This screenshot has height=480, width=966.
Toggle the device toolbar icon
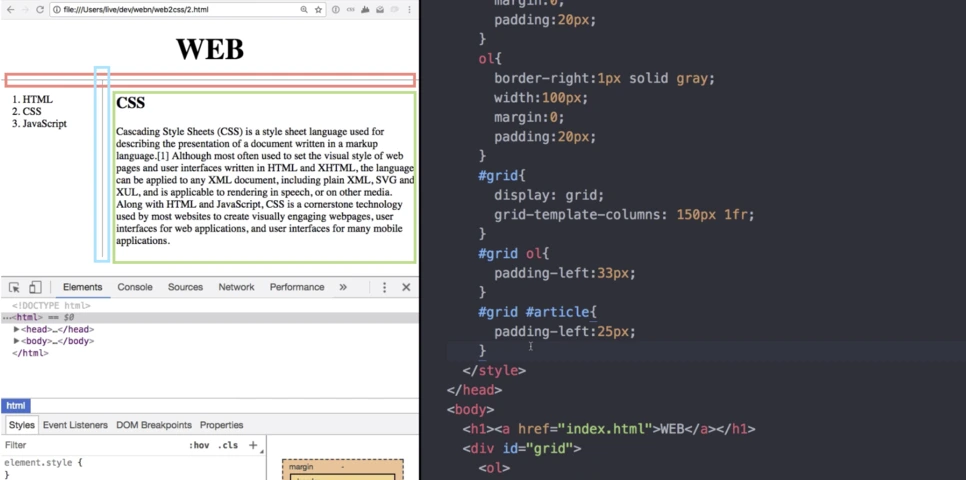coord(35,287)
